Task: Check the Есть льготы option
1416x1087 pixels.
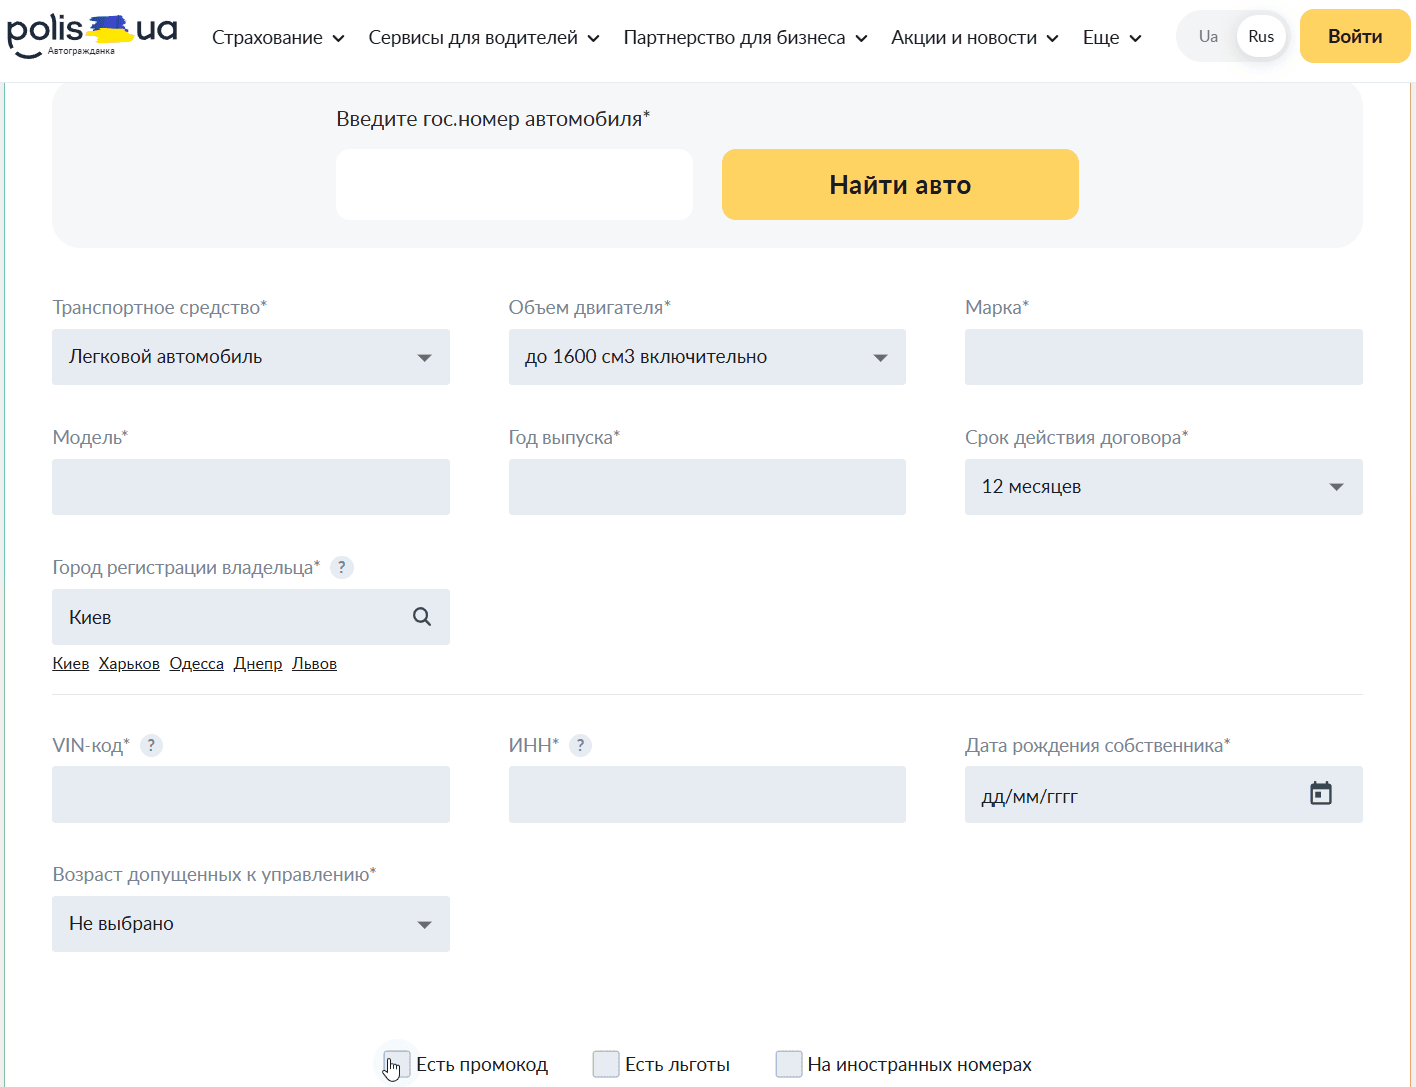Action: click(606, 1064)
